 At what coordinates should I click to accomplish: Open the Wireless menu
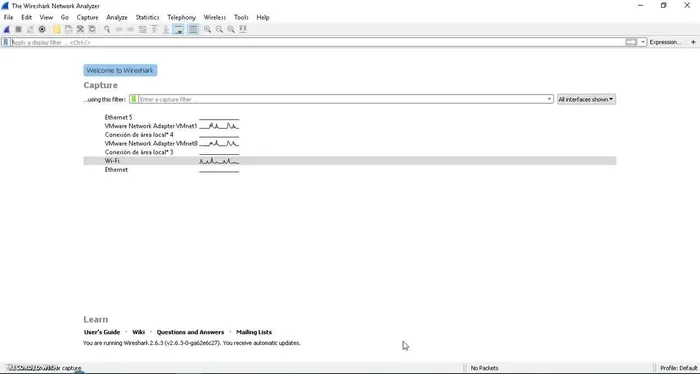[x=215, y=17]
